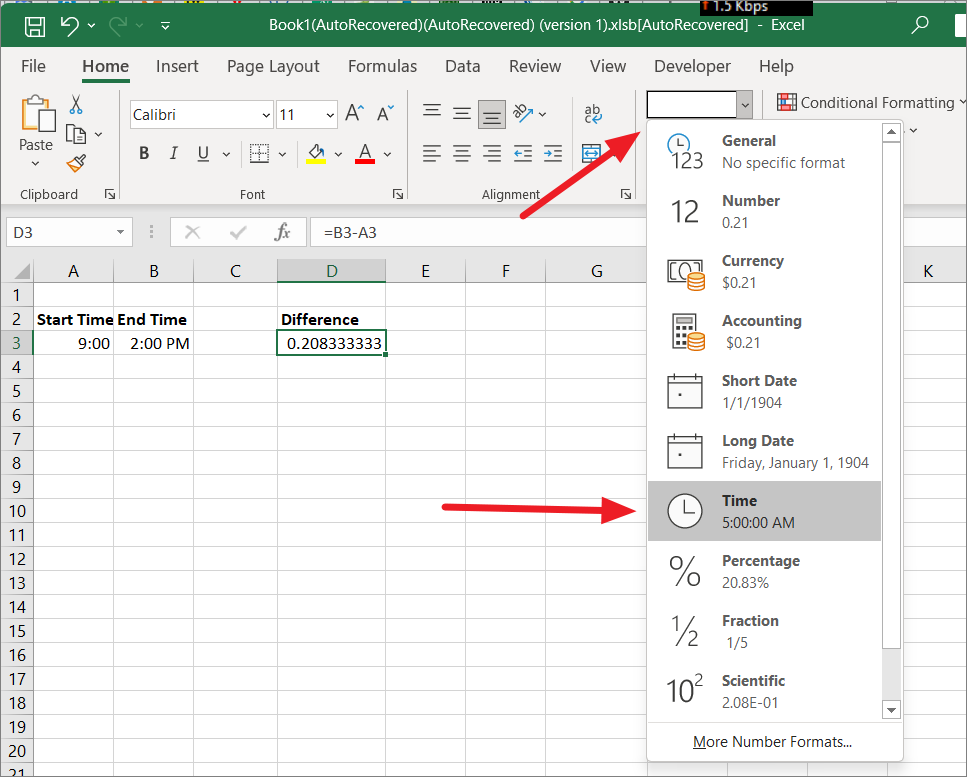Open the Fill Color bucket icon
The height and width of the screenshot is (777, 967).
[x=316, y=152]
